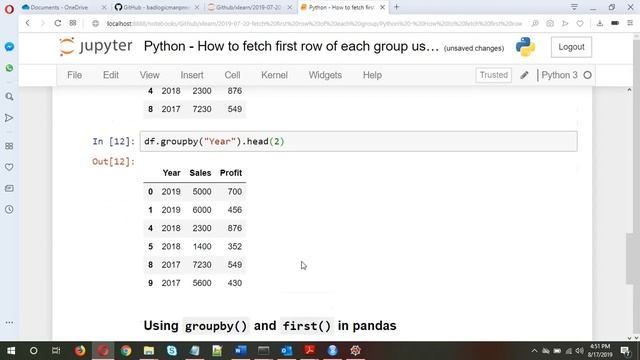Open the Kernel menu
Viewport: 640px width, 360px height.
tap(274, 75)
